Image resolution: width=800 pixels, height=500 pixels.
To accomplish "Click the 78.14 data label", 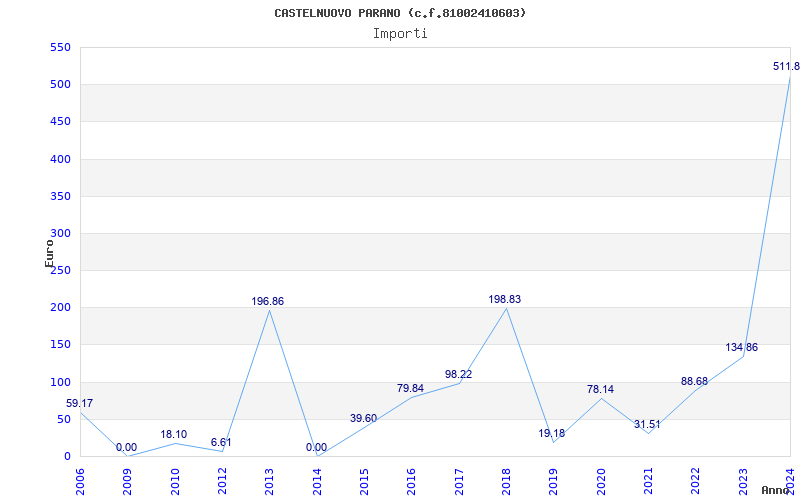I will point(601,390).
